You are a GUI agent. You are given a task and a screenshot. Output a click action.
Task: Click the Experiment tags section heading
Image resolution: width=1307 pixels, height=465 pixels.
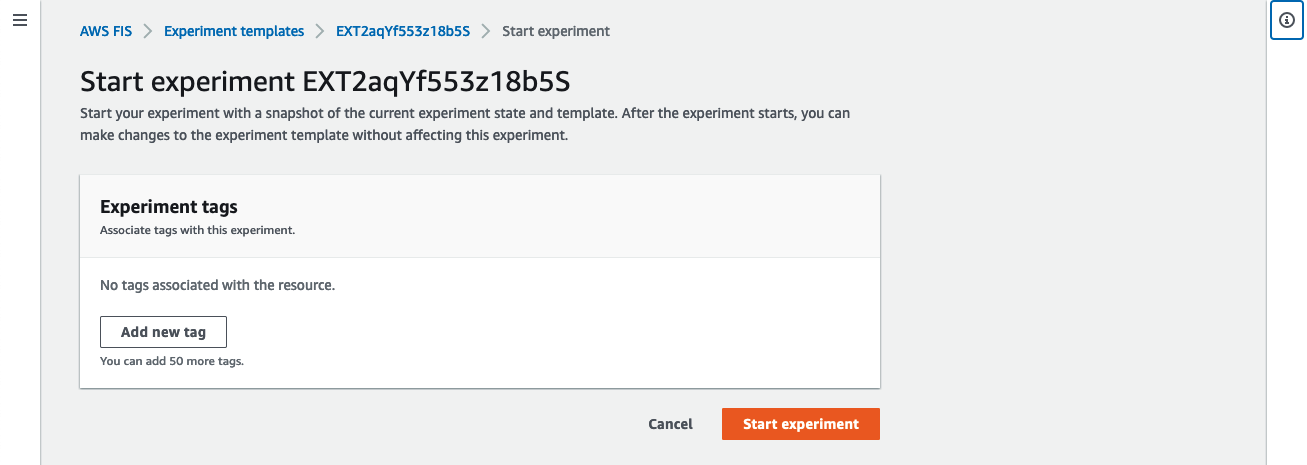169,207
